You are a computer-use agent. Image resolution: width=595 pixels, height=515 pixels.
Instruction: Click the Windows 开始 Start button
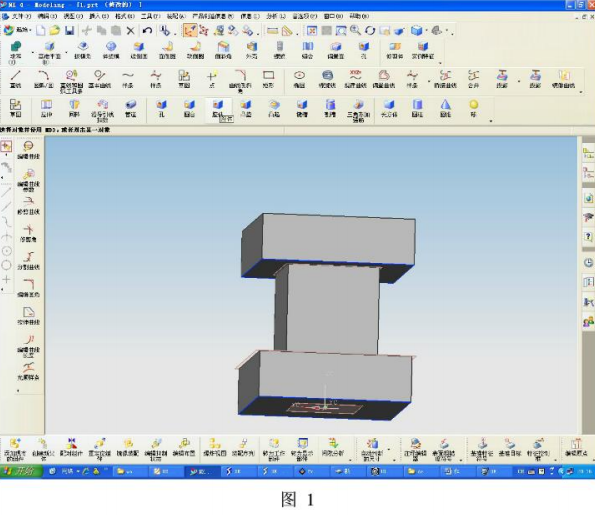pos(21,471)
